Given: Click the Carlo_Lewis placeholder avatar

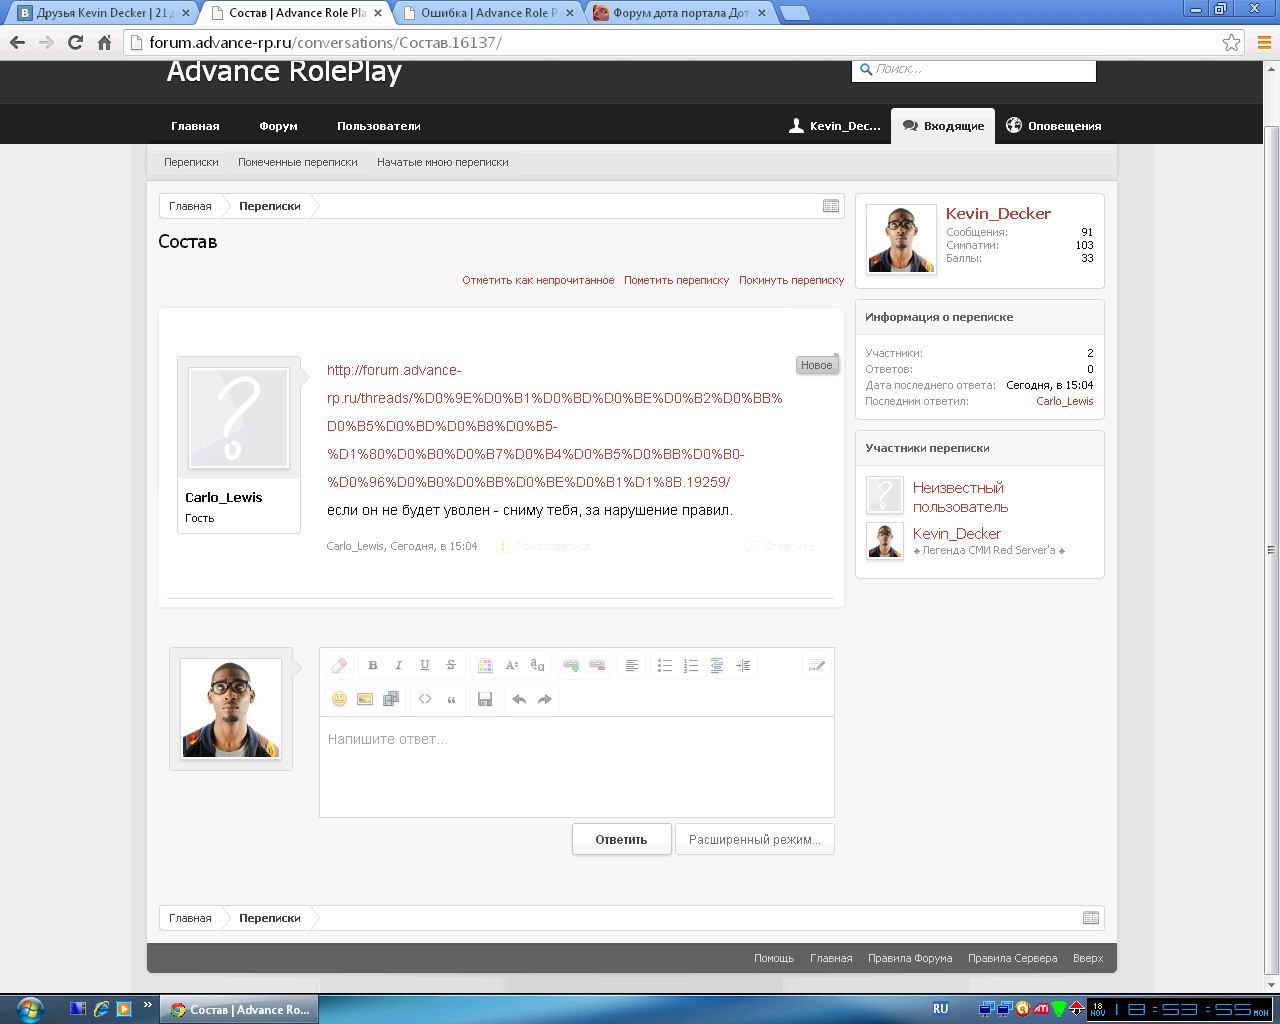Looking at the screenshot, I should [239, 418].
